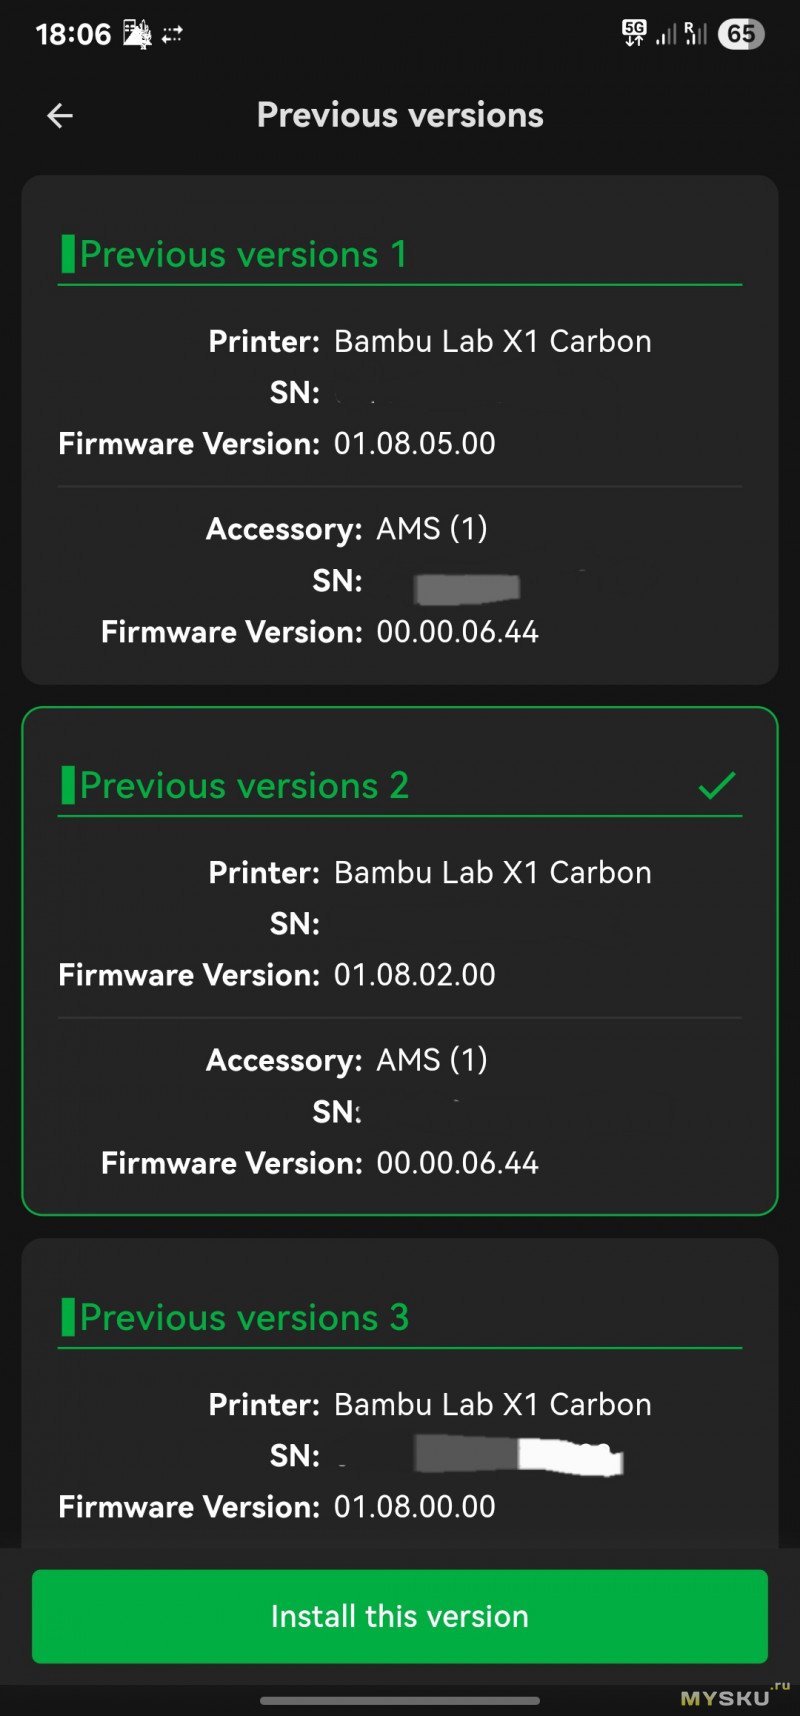Image resolution: width=800 pixels, height=1716 pixels.
Task: Tap the battery level indicator showing 65
Action: click(x=741, y=34)
